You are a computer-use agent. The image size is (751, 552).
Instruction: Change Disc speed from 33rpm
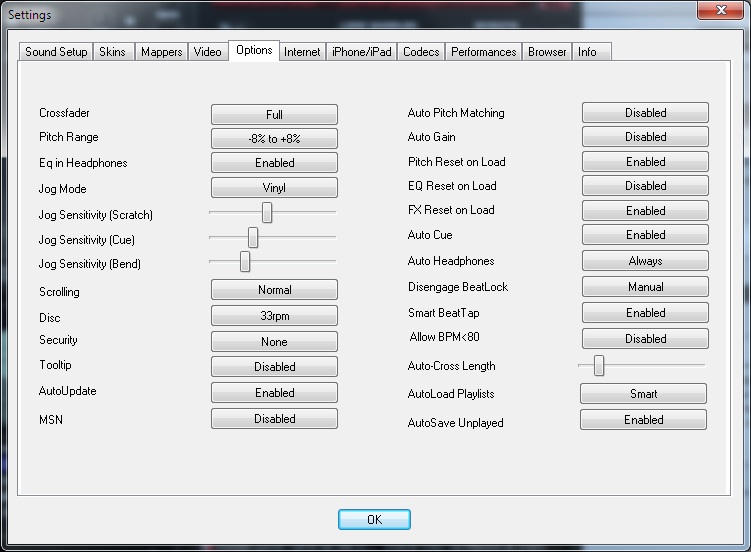point(274,315)
